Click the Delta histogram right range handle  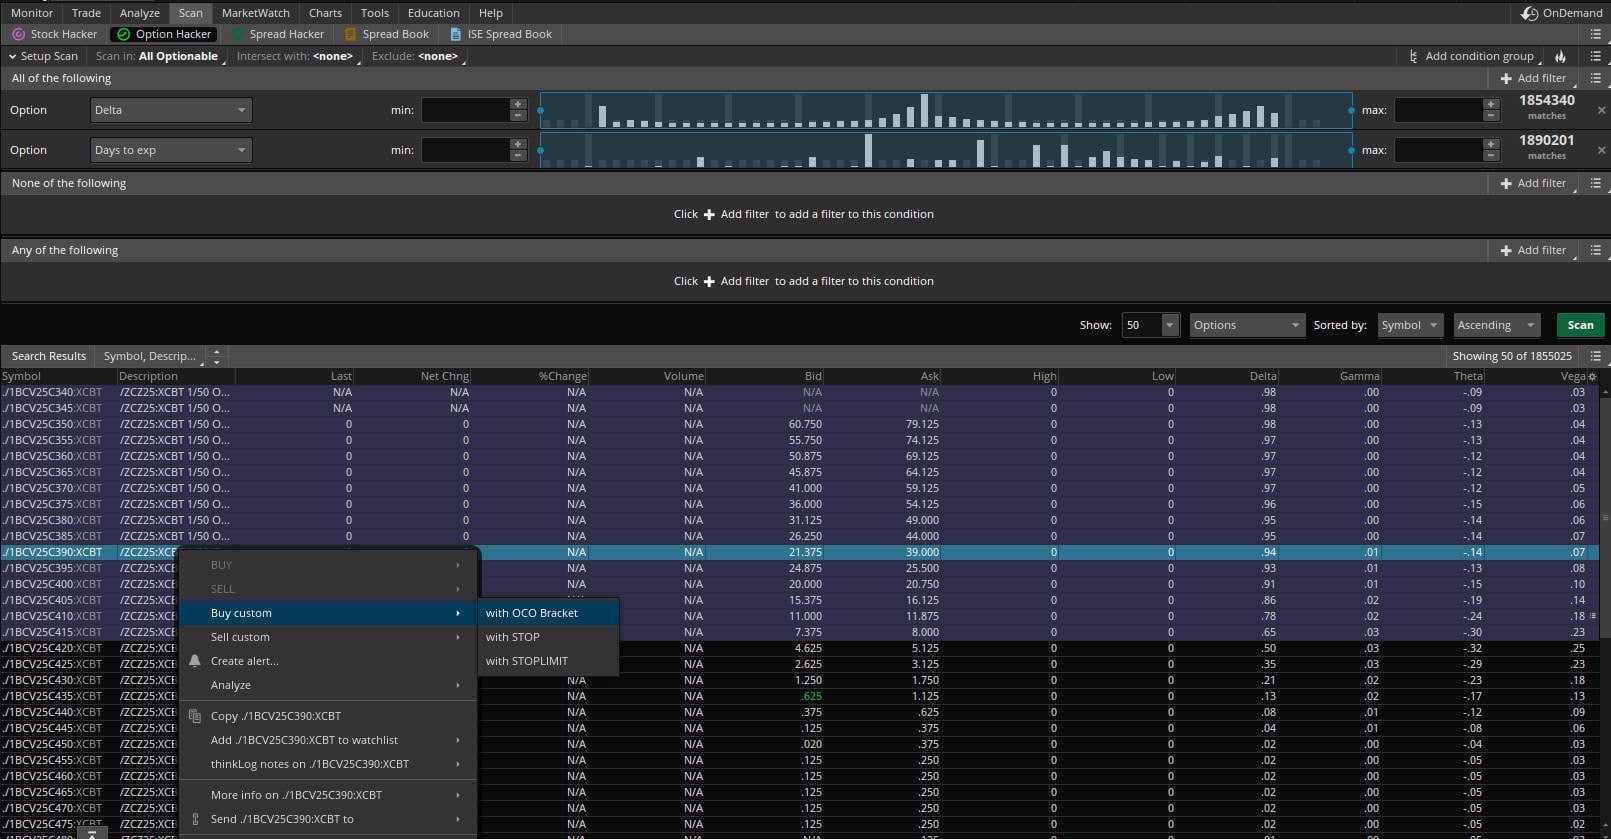pyautogui.click(x=1352, y=110)
